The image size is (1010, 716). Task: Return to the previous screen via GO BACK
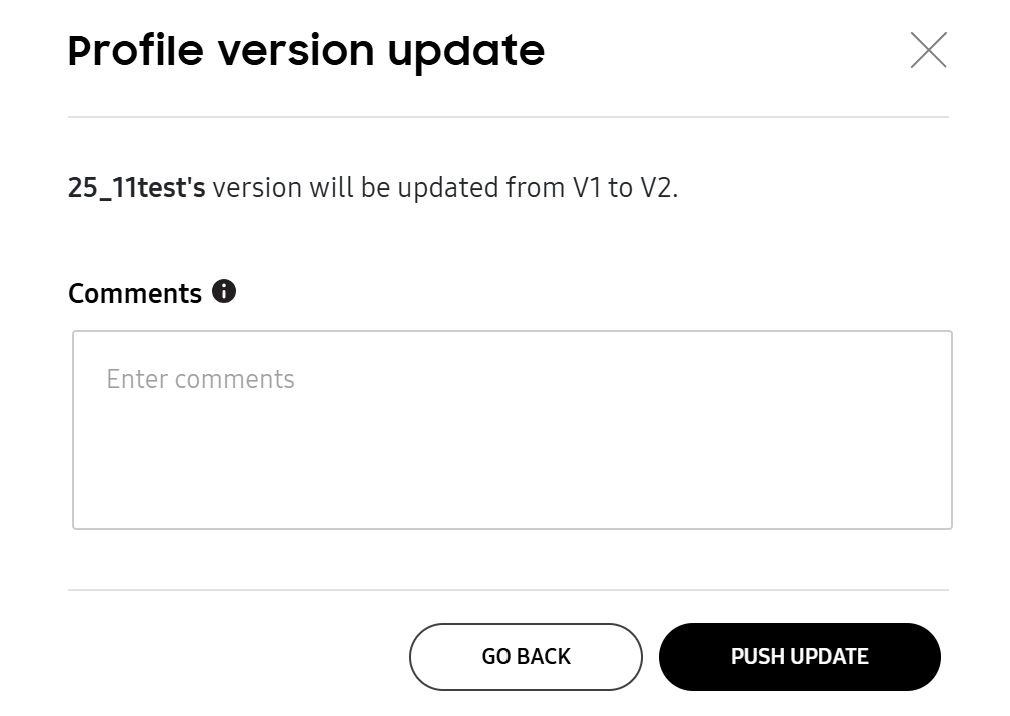(x=525, y=656)
